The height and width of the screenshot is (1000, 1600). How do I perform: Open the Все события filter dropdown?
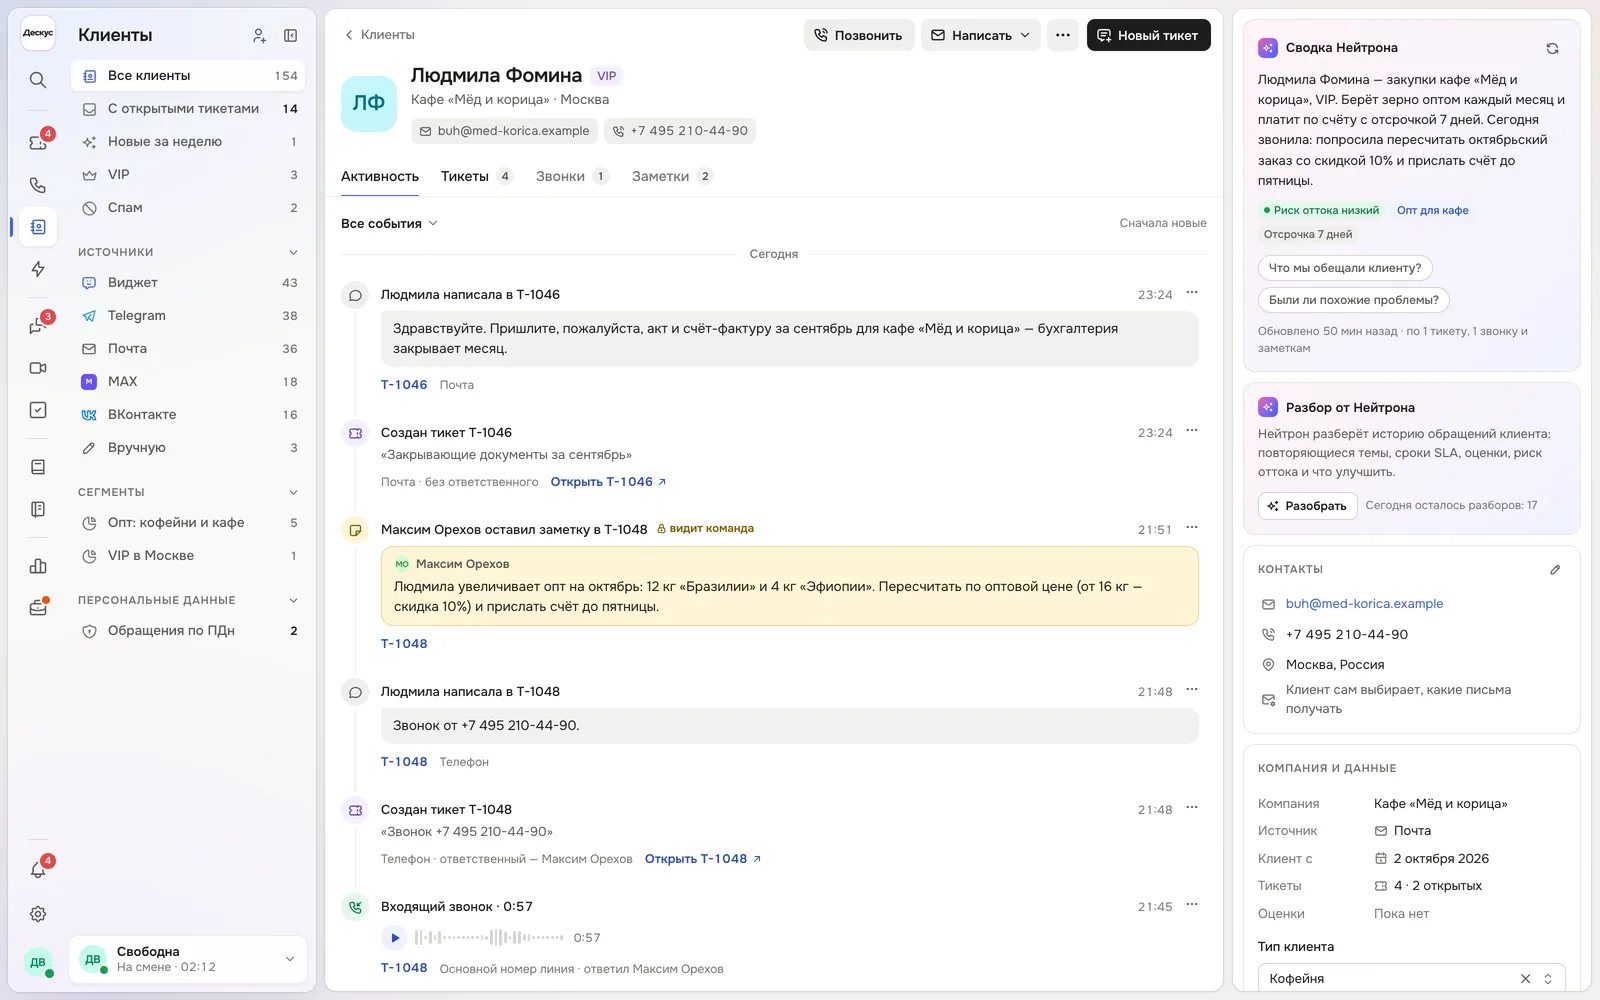(389, 223)
